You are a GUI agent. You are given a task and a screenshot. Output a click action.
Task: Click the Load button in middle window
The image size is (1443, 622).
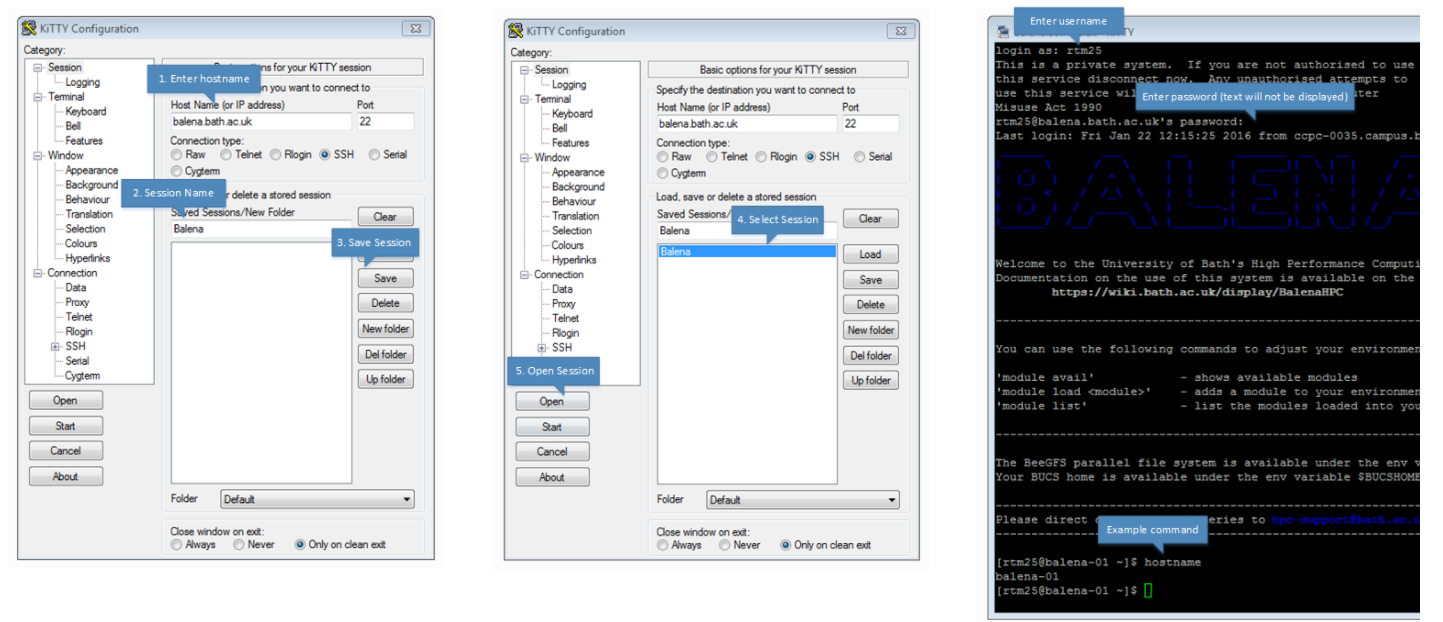871,255
